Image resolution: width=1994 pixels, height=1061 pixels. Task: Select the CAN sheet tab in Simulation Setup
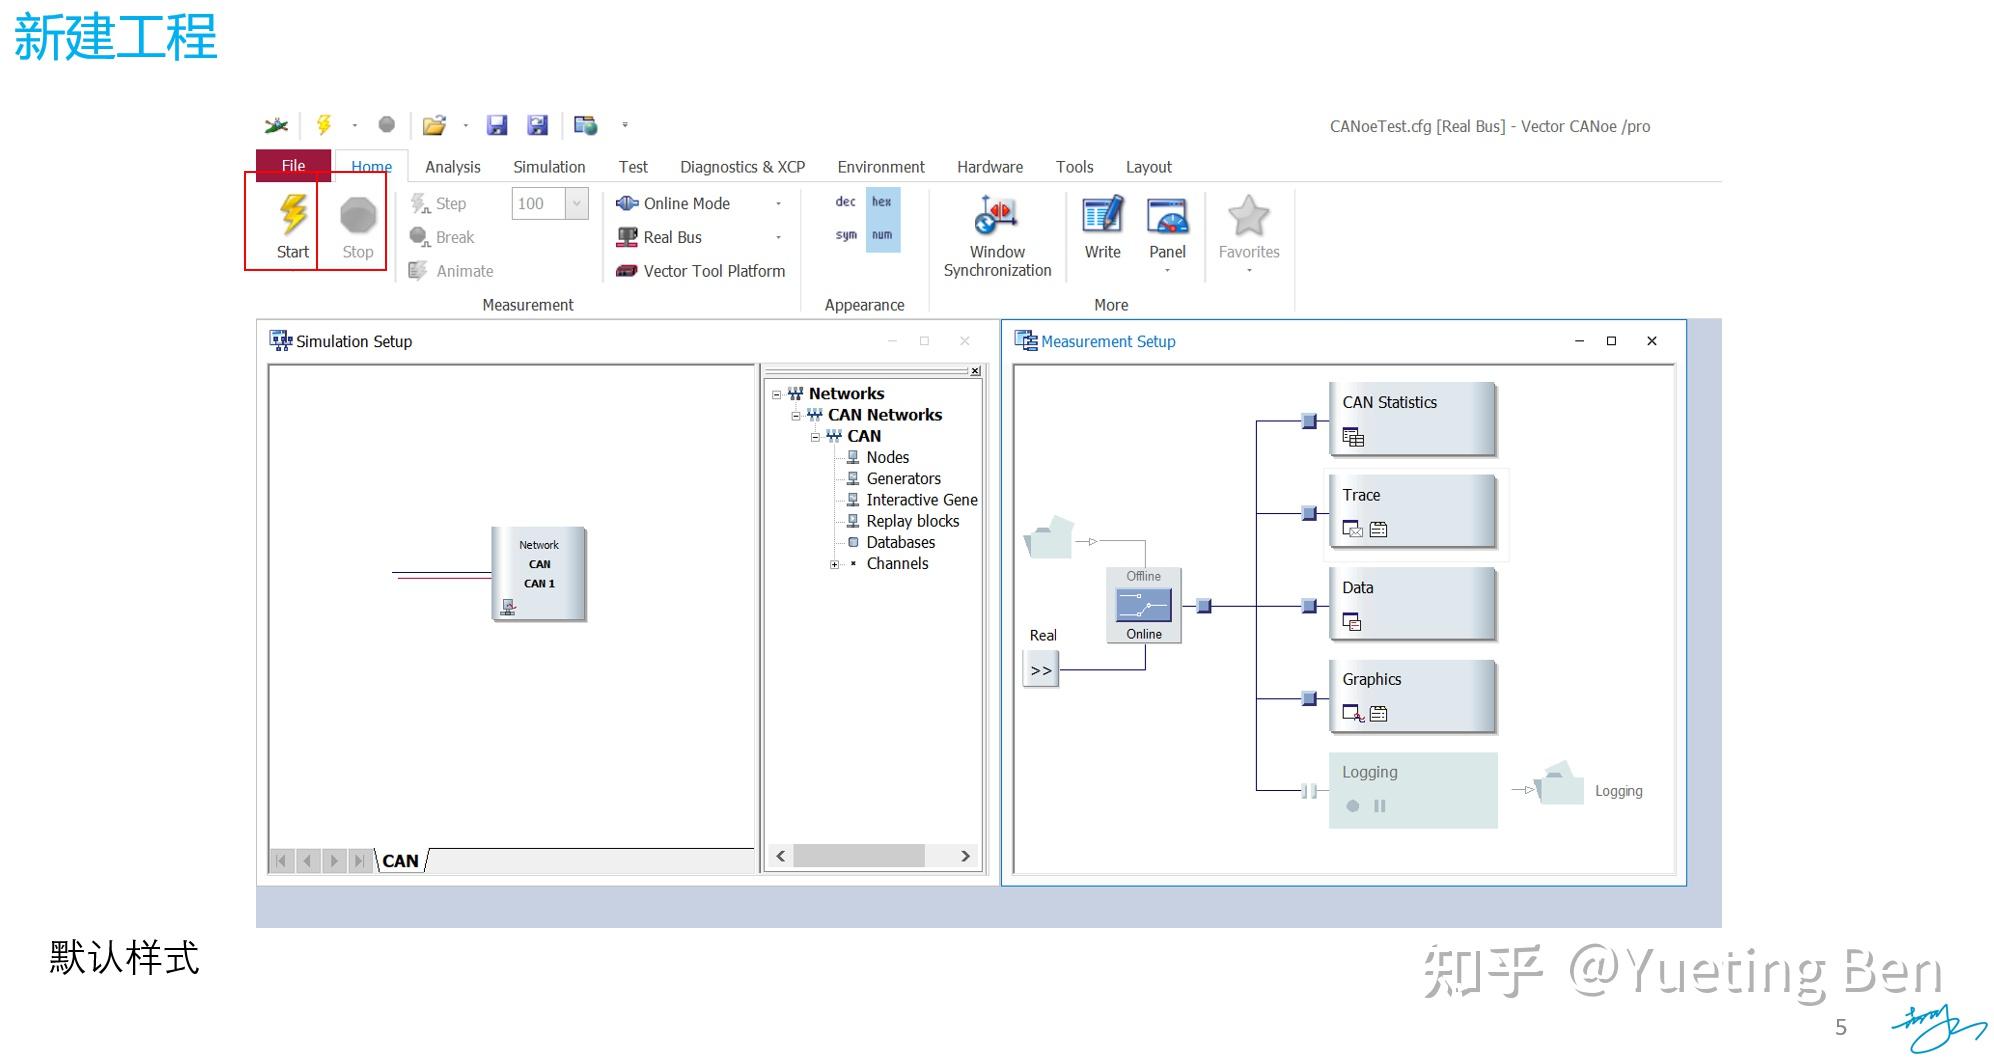point(401,861)
